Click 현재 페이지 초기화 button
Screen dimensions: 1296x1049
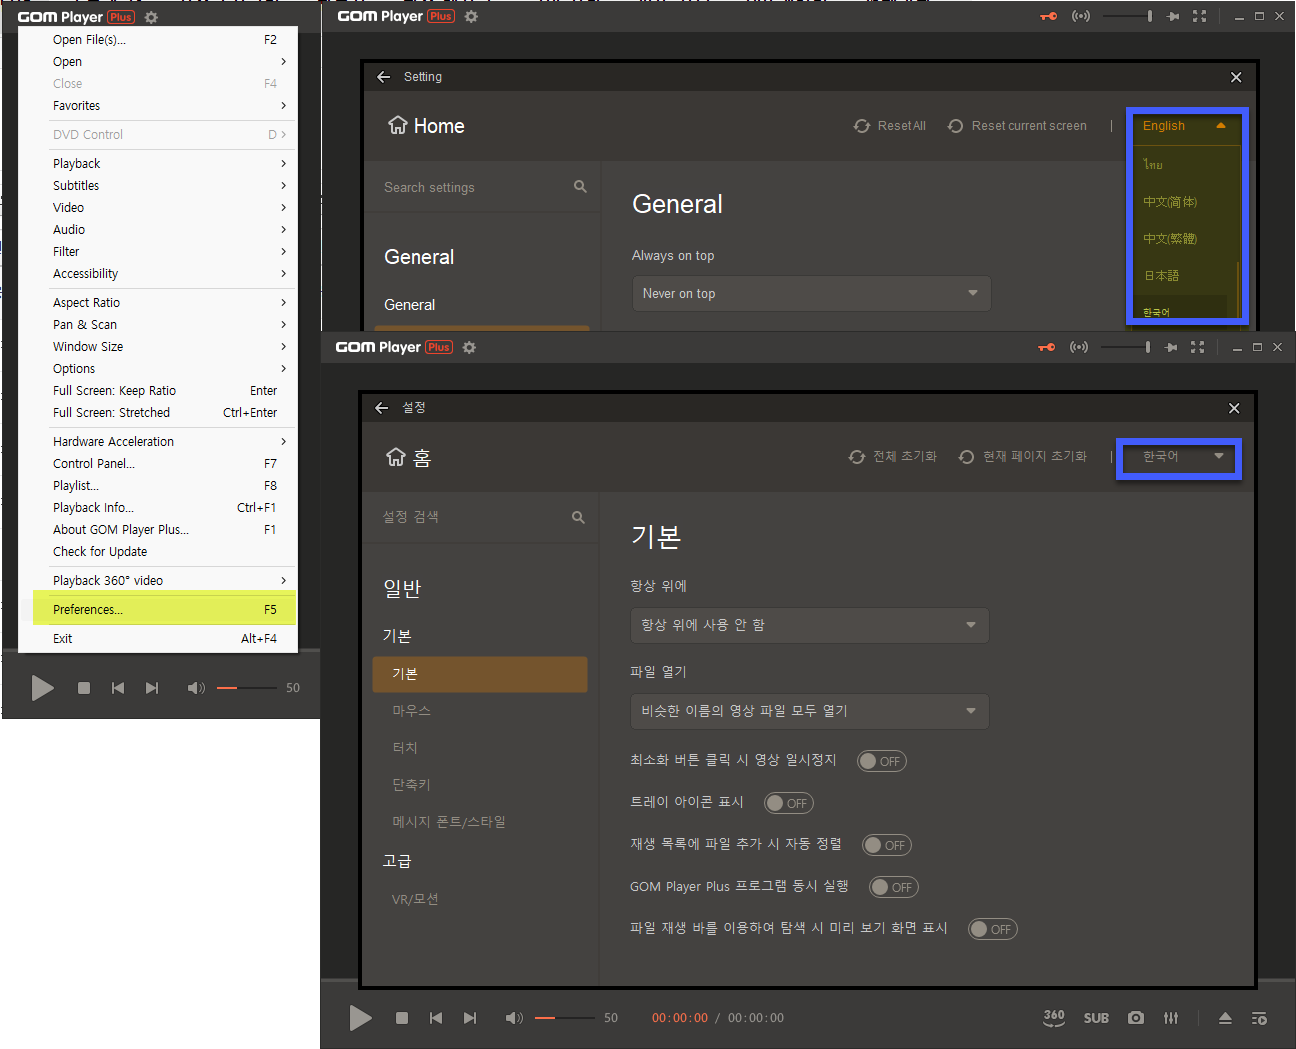click(x=1022, y=457)
